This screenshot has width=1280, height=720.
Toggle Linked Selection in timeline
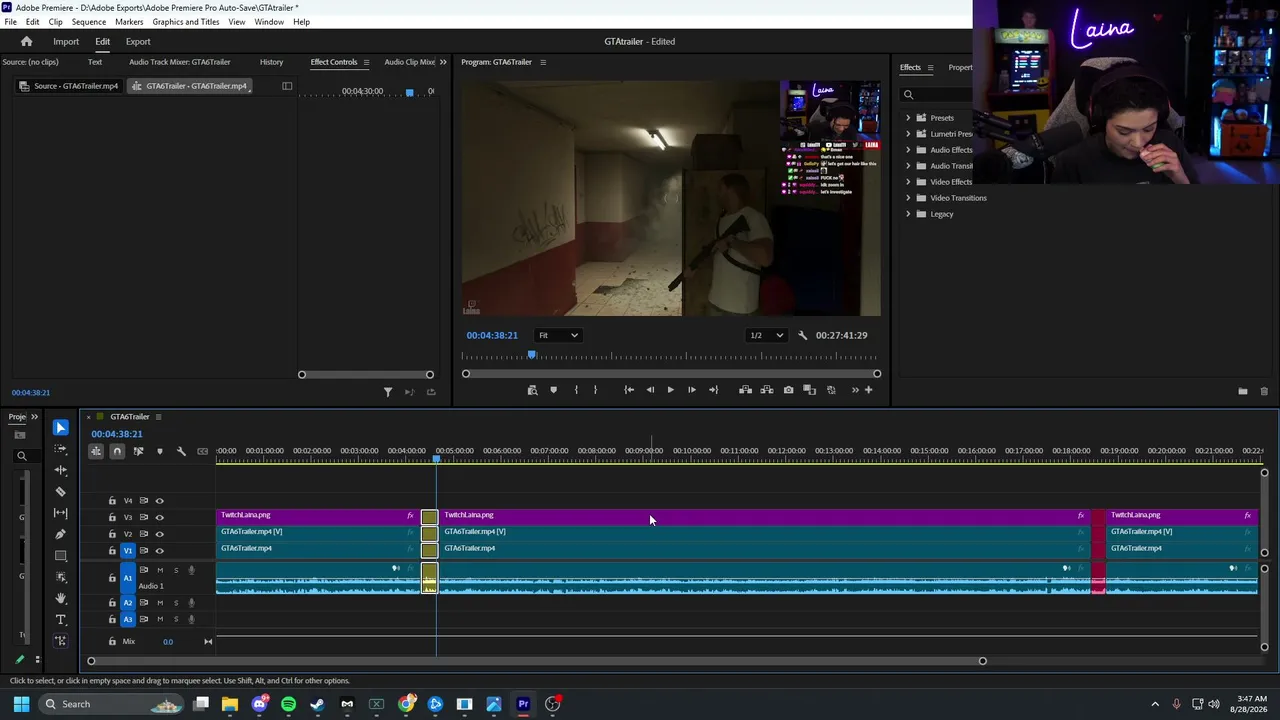138,451
